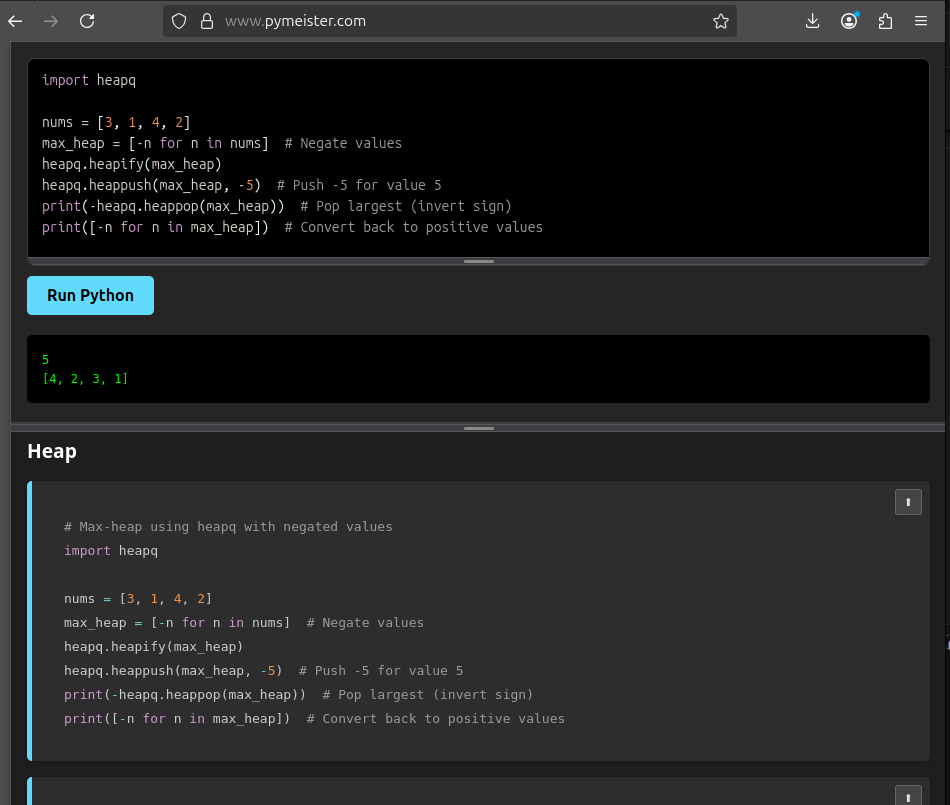
Task: Click the downloads icon in the toolbar
Action: [813, 20]
